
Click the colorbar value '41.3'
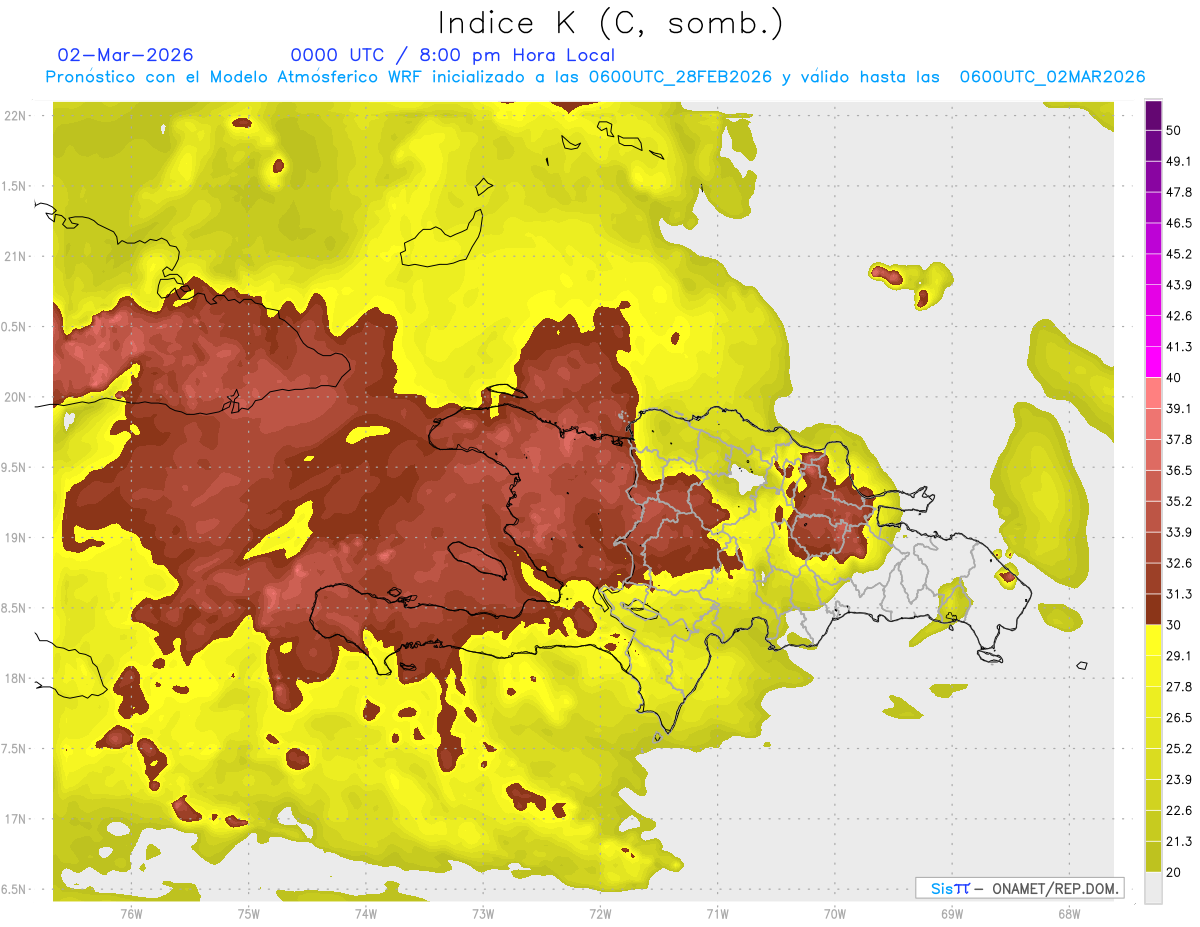1179,347
